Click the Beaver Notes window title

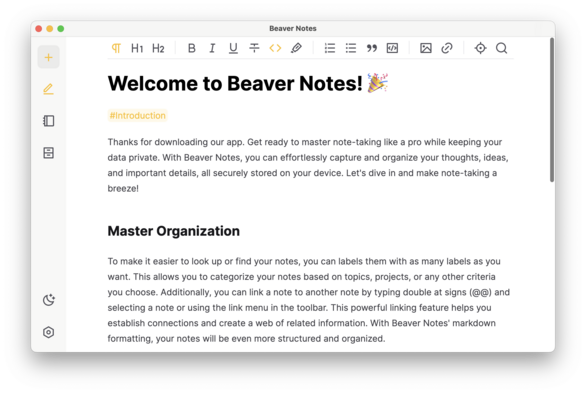tap(293, 28)
